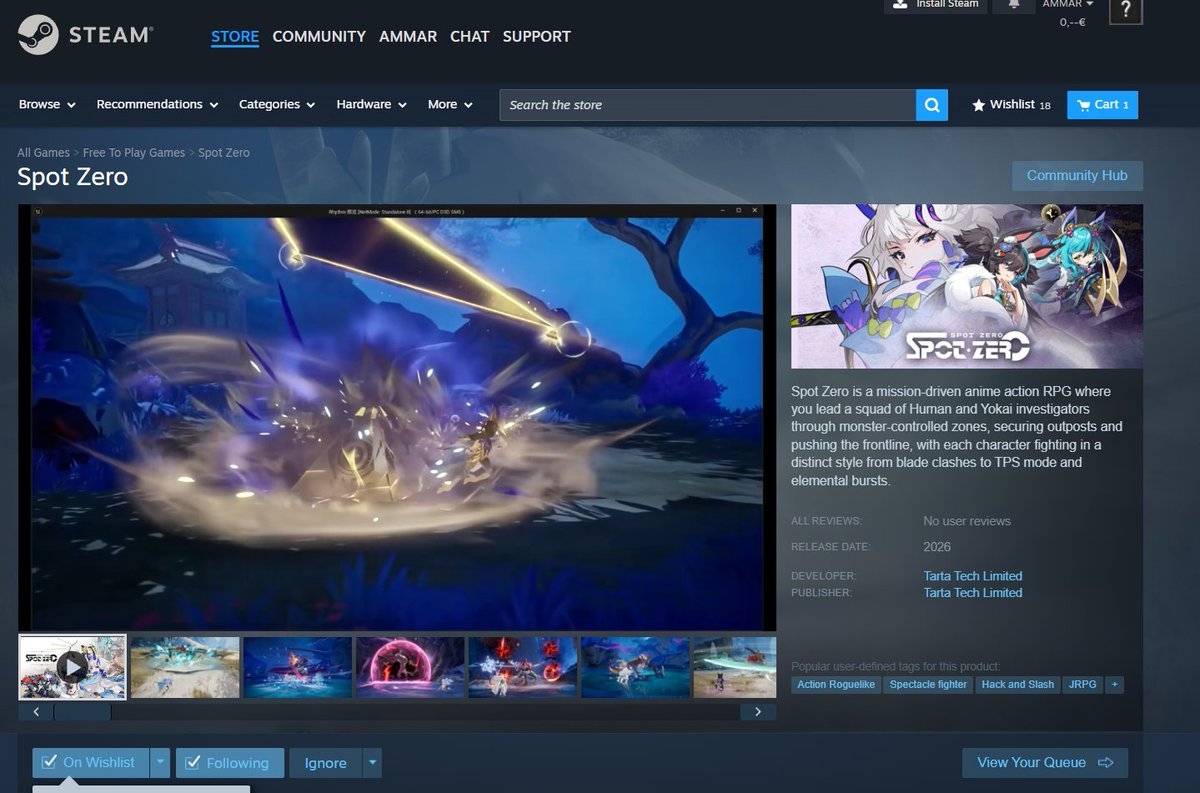The width and height of the screenshot is (1200, 793).
Task: Focus the Search the store field
Action: point(708,105)
